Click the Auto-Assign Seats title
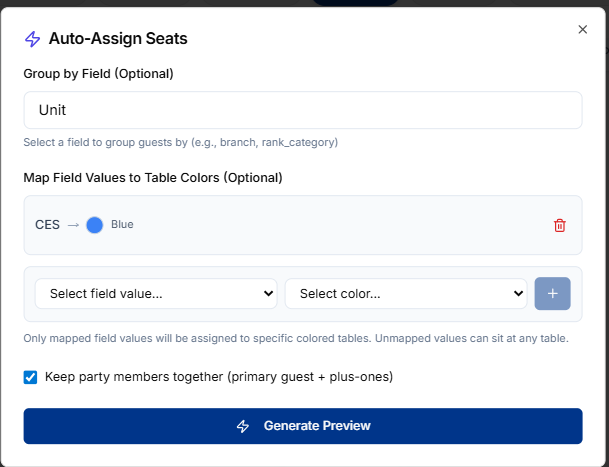 coord(118,38)
